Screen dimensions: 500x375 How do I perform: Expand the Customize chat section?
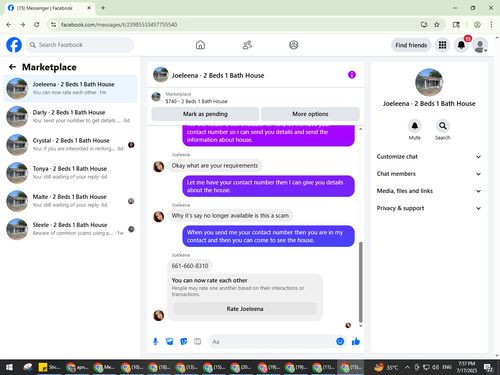coord(429,157)
